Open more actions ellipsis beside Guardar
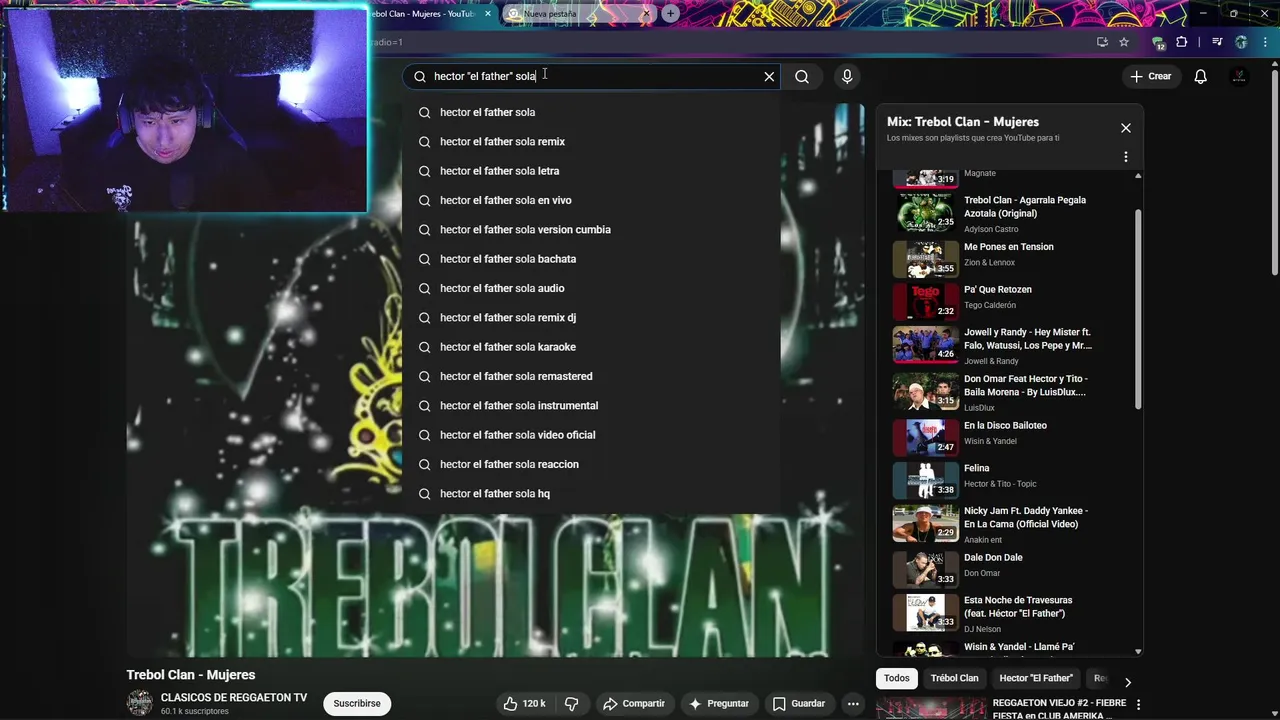Image resolution: width=1280 pixels, height=720 pixels. [853, 703]
